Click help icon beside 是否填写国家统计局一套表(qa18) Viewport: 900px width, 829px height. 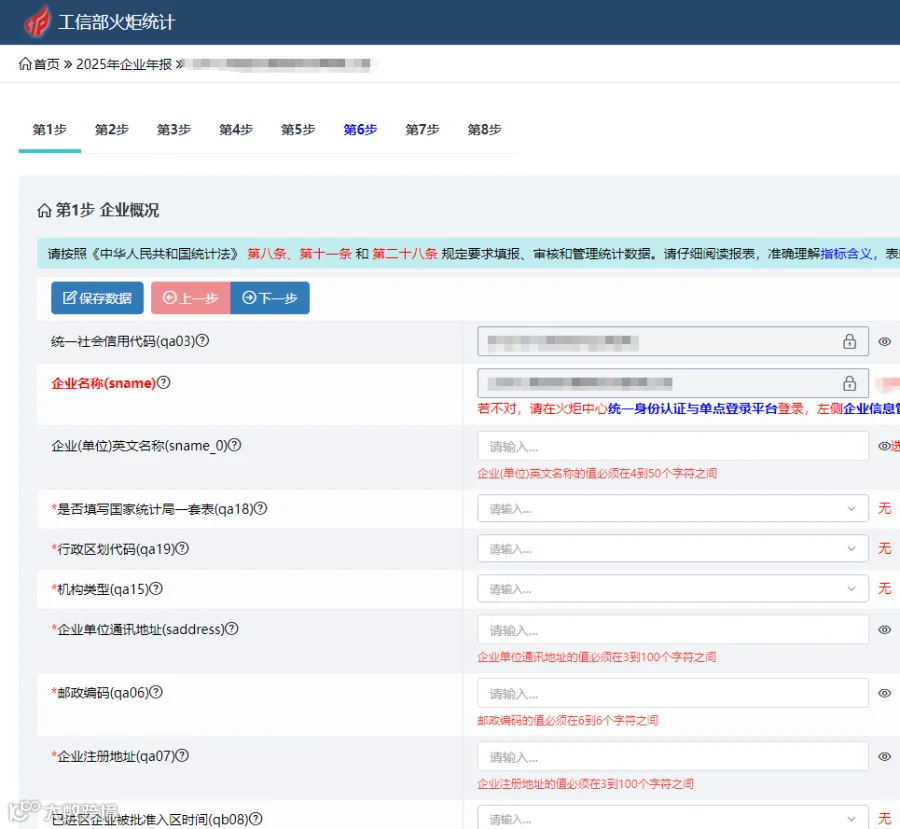click(x=261, y=509)
